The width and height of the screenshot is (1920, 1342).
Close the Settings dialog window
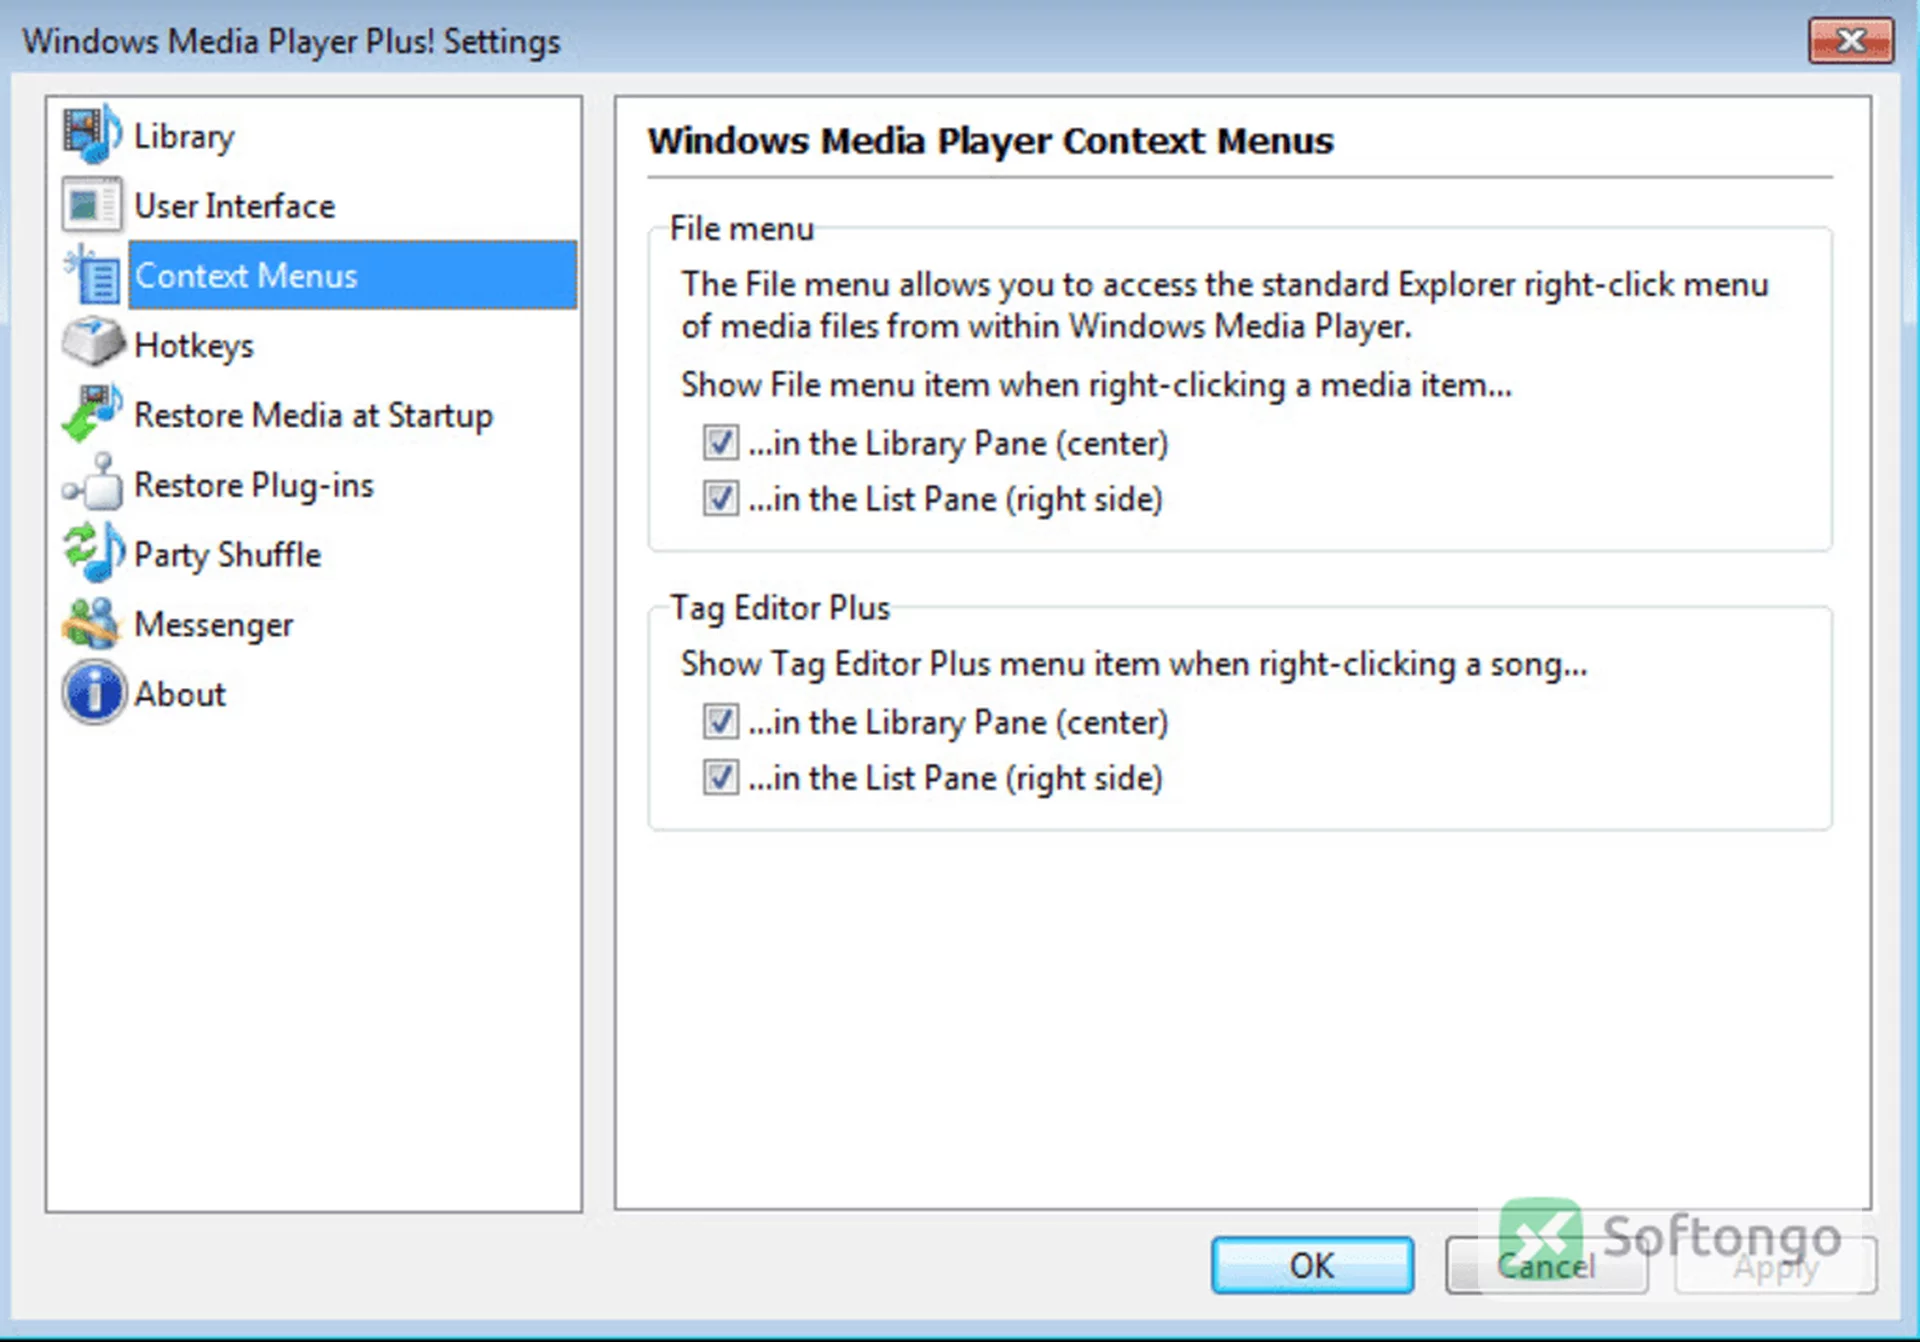1850,40
